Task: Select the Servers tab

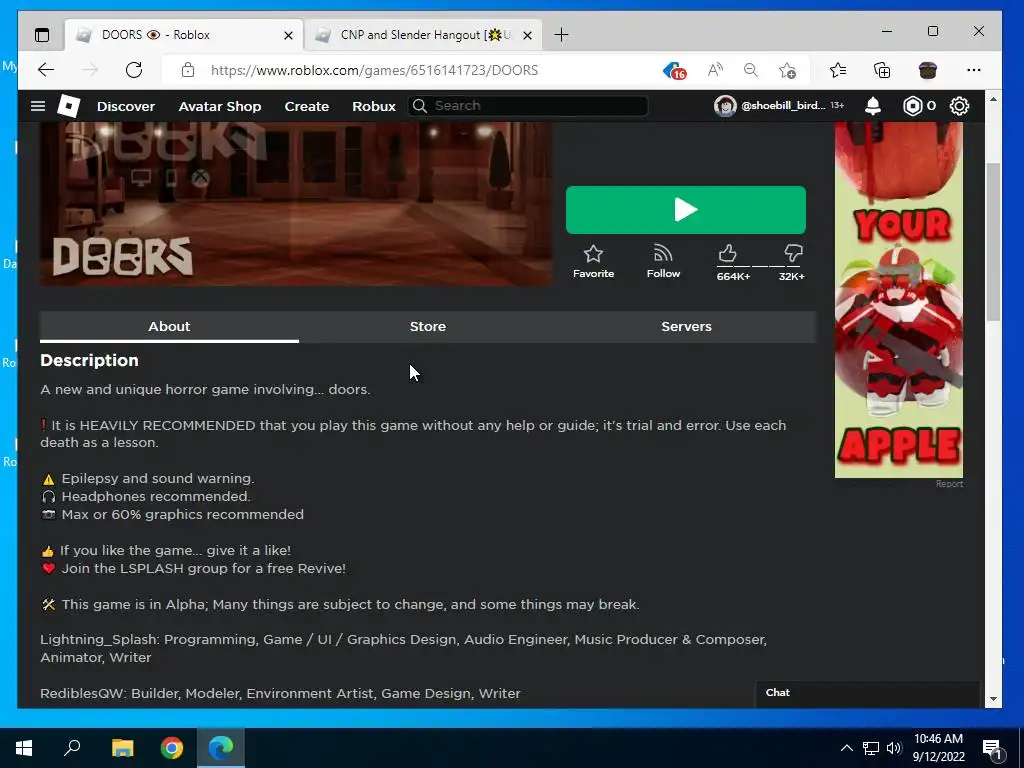Action: [686, 327]
